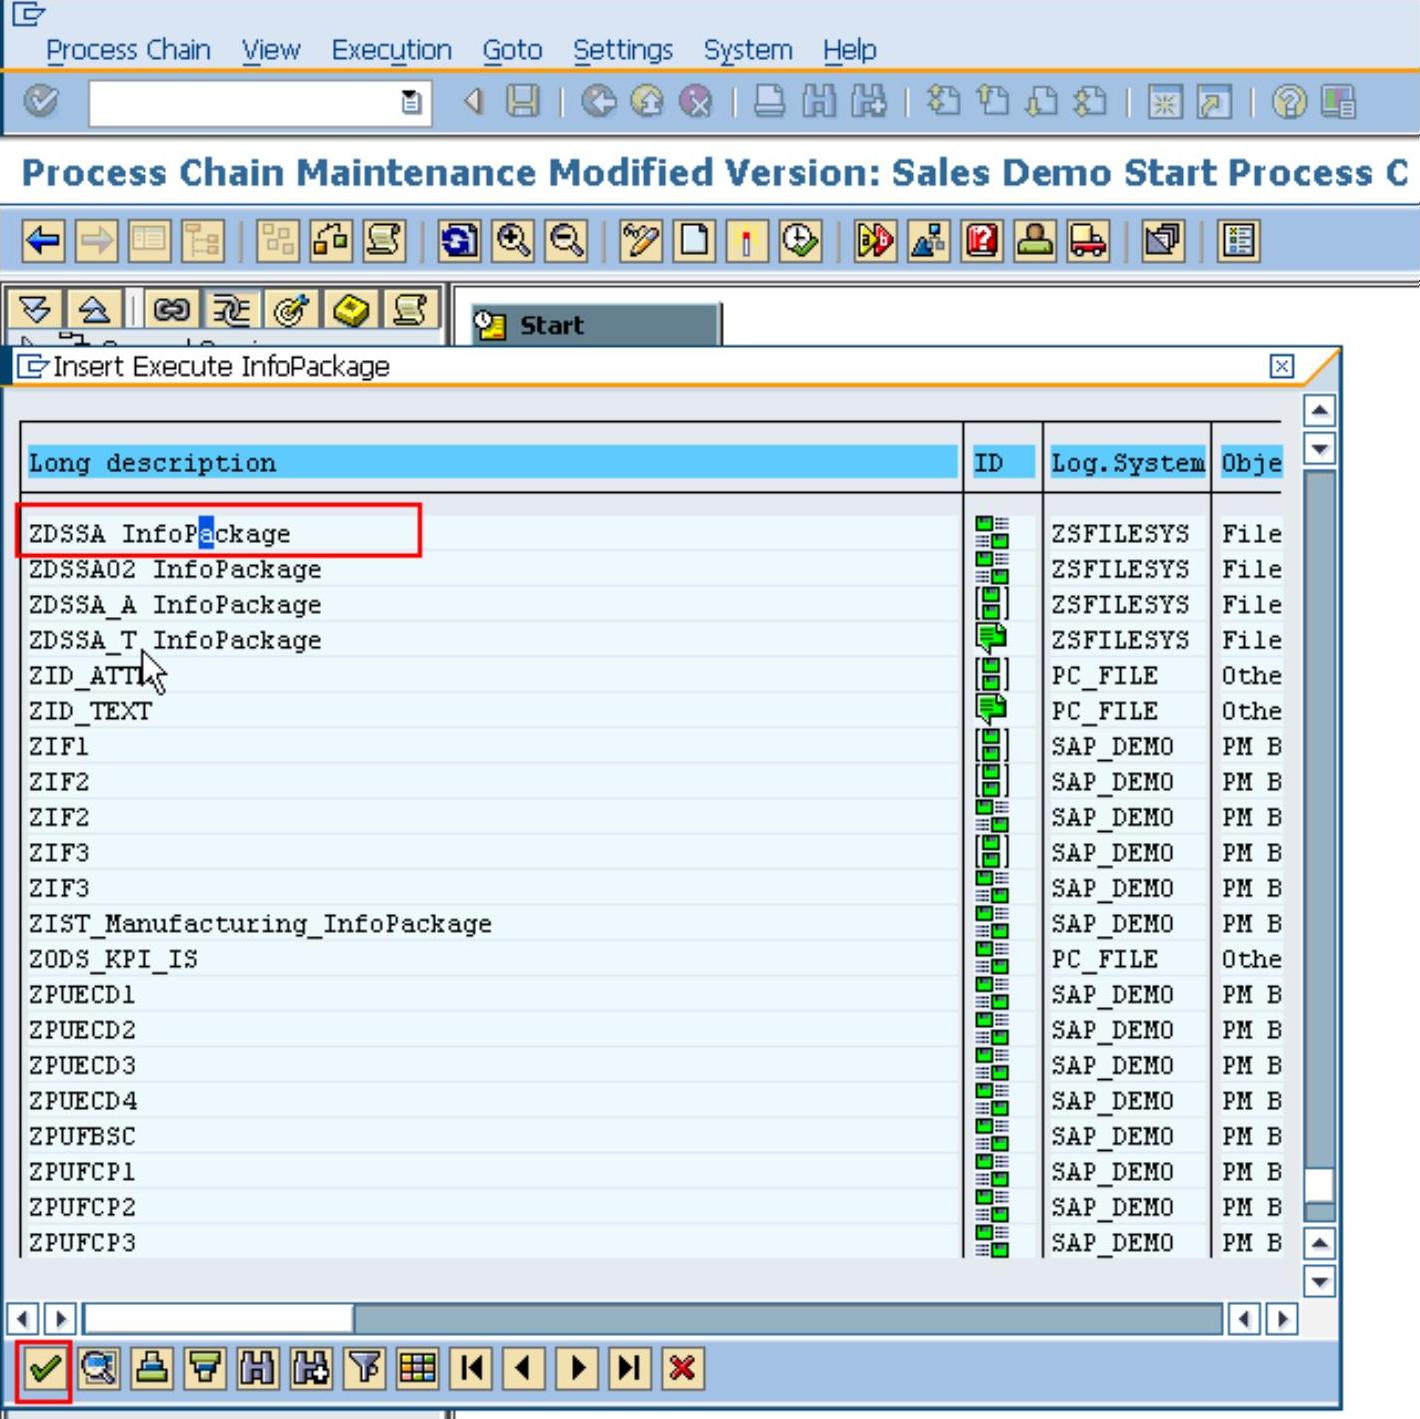
Task: Click the binoculars Find icon in dialog
Action: tap(258, 1368)
